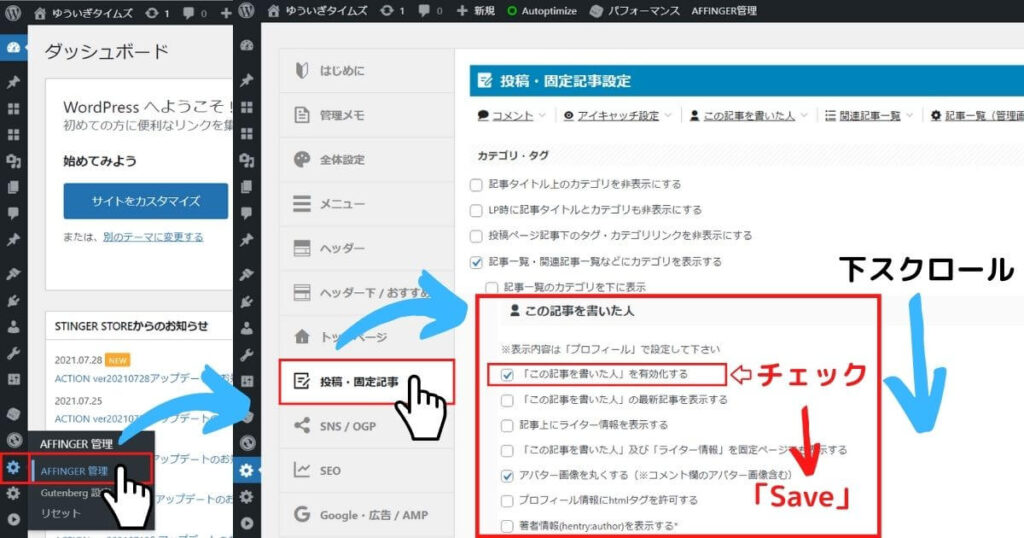Open Plugins icon in AFFINGER window sidebar

246,301
